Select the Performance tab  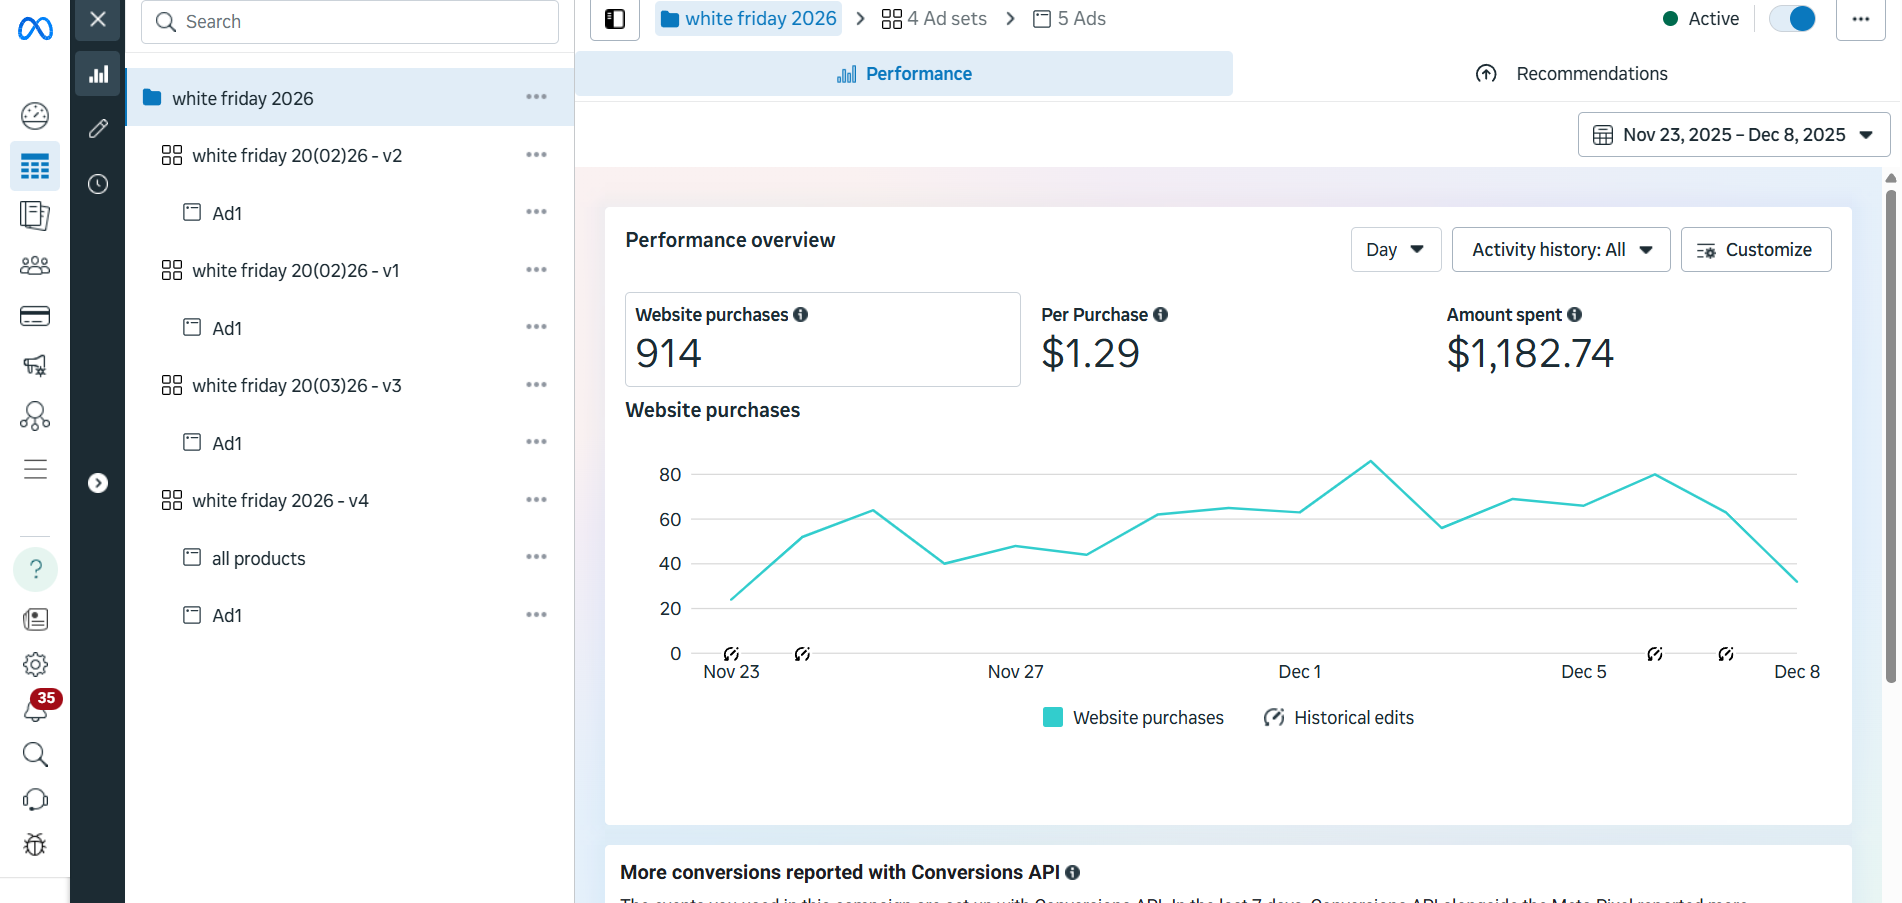coord(904,74)
